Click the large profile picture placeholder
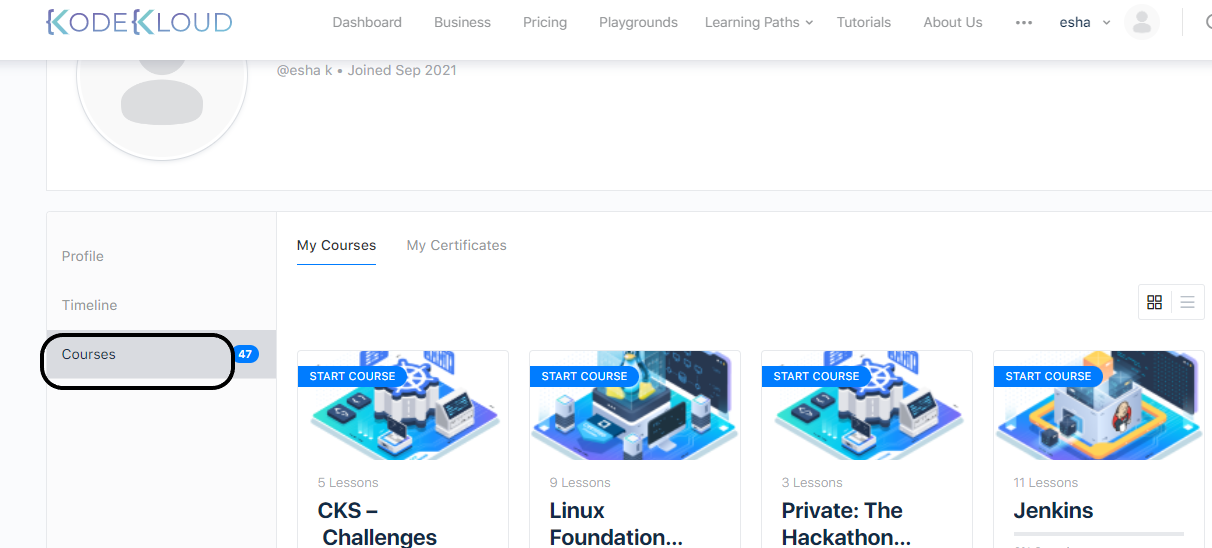This screenshot has height=548, width=1212. click(x=162, y=100)
